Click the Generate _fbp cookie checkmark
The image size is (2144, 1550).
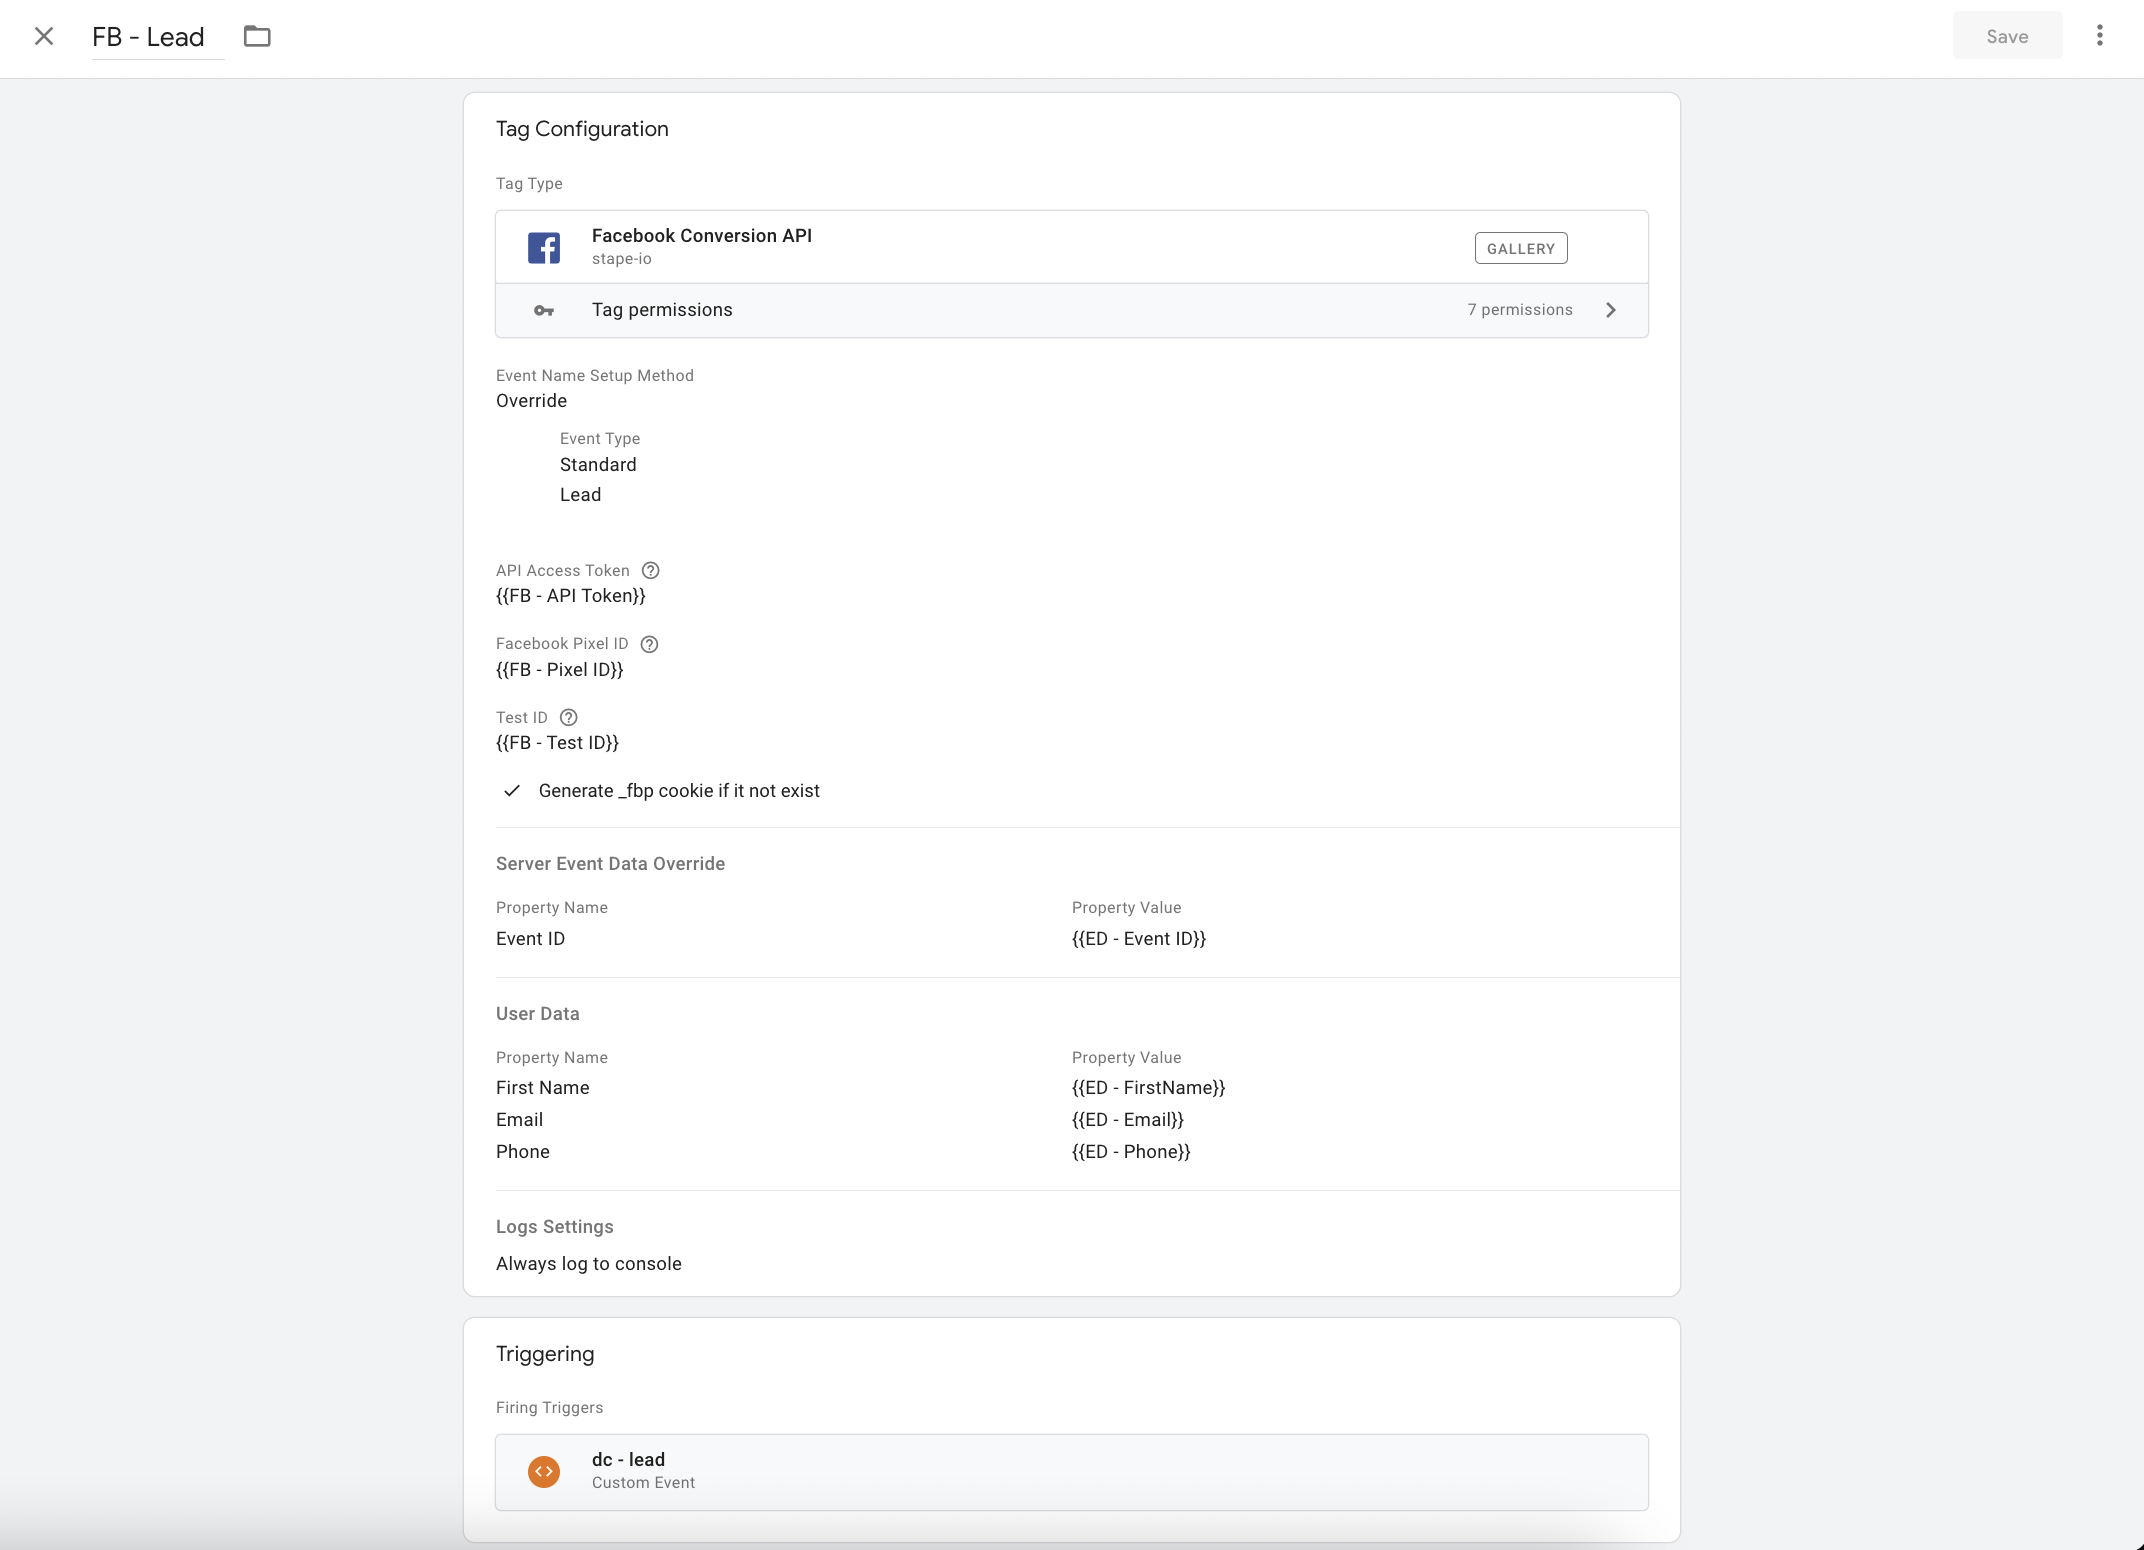click(512, 791)
